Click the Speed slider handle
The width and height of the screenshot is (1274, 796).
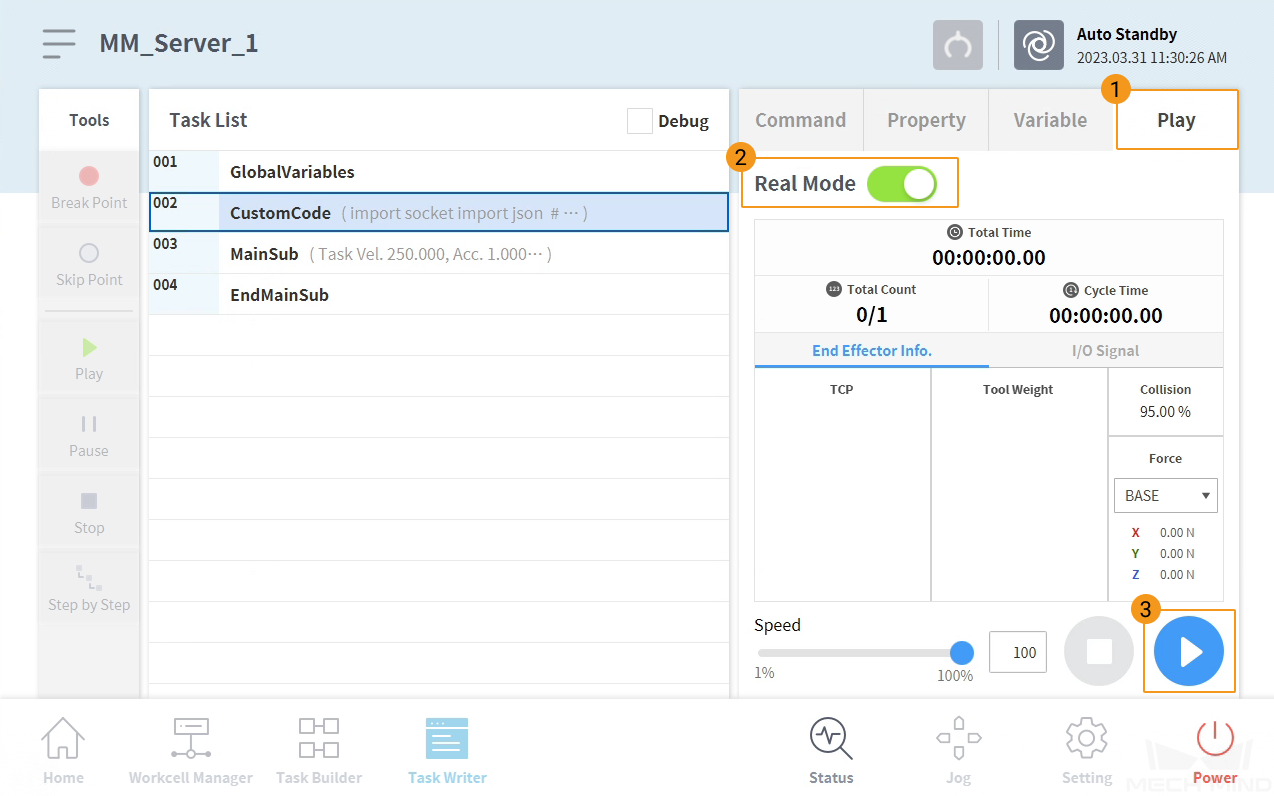[962, 653]
